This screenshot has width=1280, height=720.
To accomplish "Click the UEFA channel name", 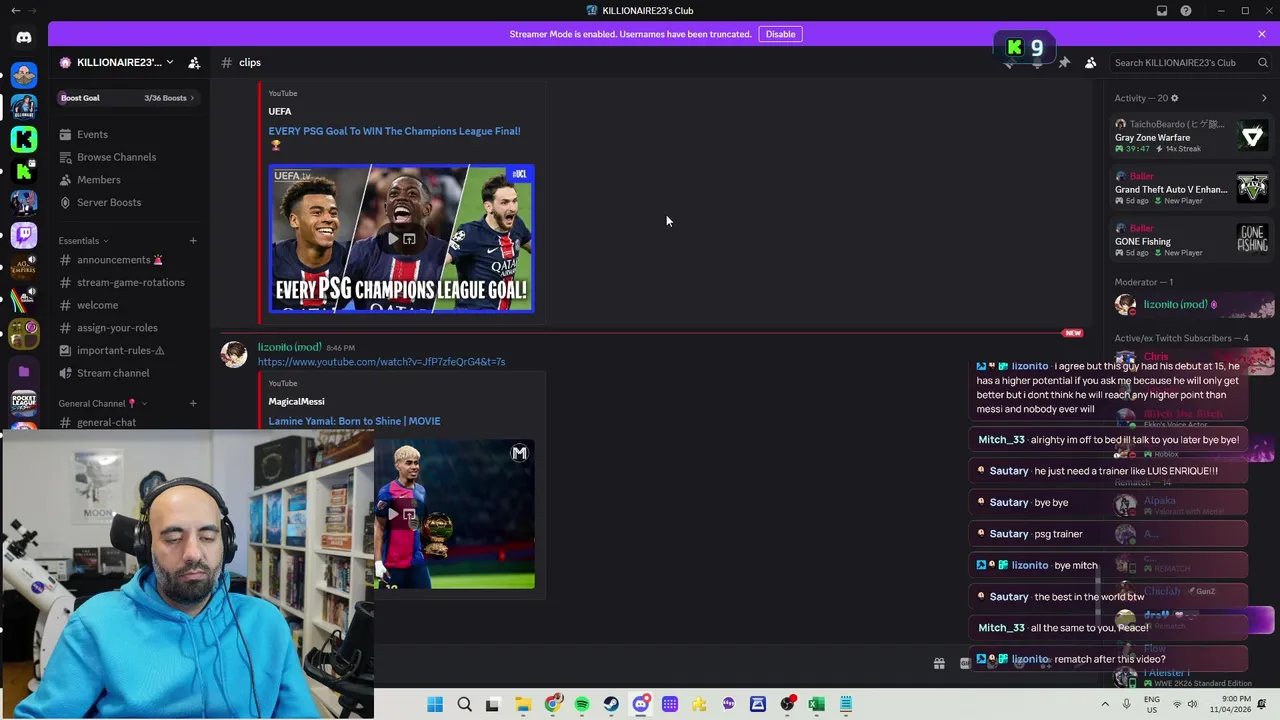I will (x=280, y=111).
